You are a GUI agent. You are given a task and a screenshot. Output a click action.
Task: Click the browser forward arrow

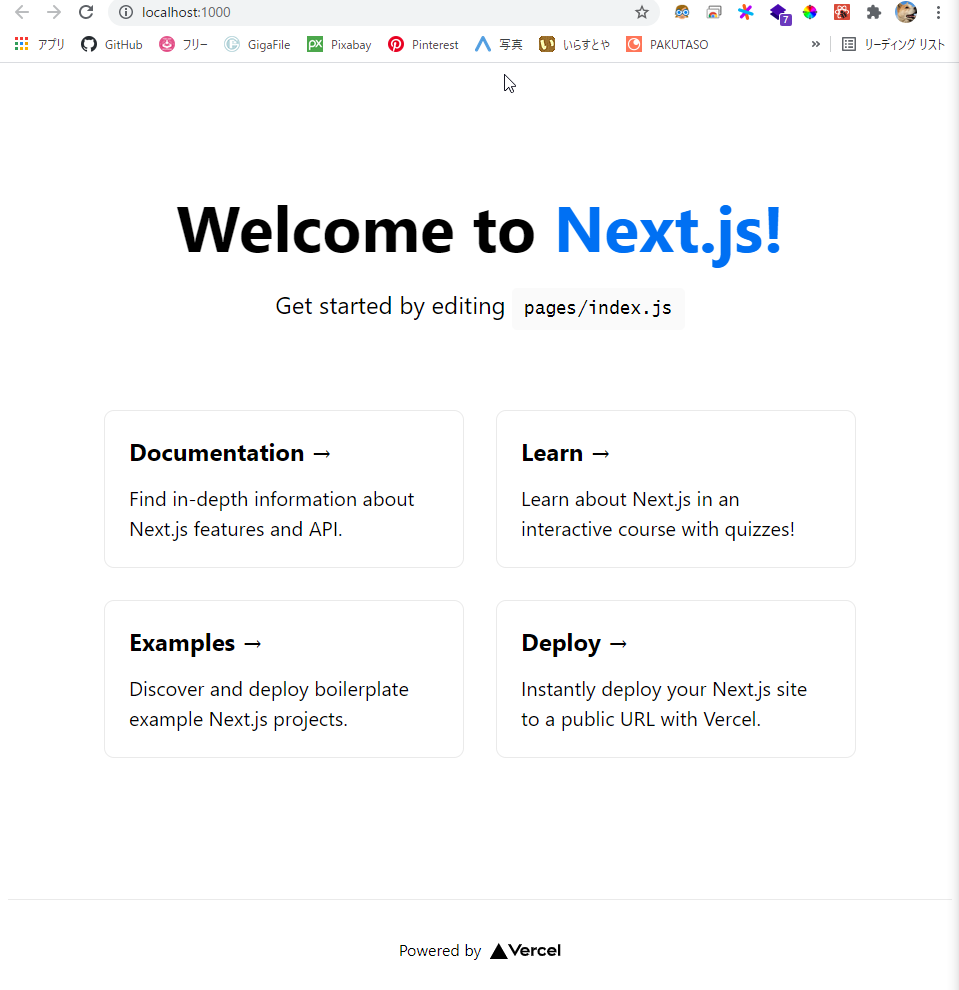pyautogui.click(x=54, y=12)
